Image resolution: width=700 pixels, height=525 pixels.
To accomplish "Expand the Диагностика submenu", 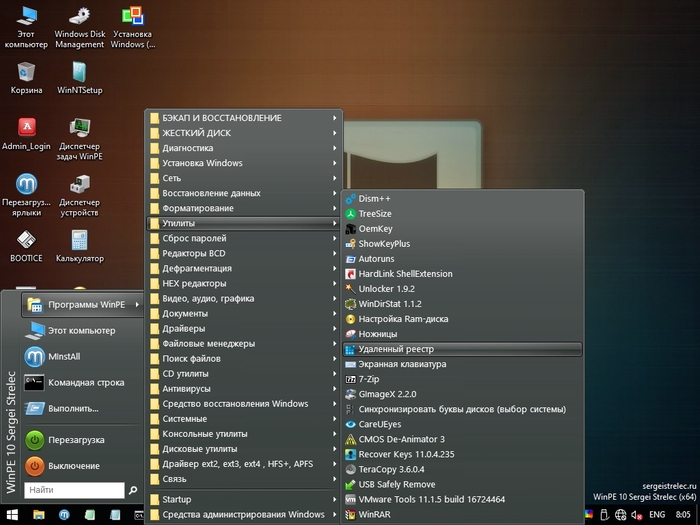I will click(x=244, y=148).
